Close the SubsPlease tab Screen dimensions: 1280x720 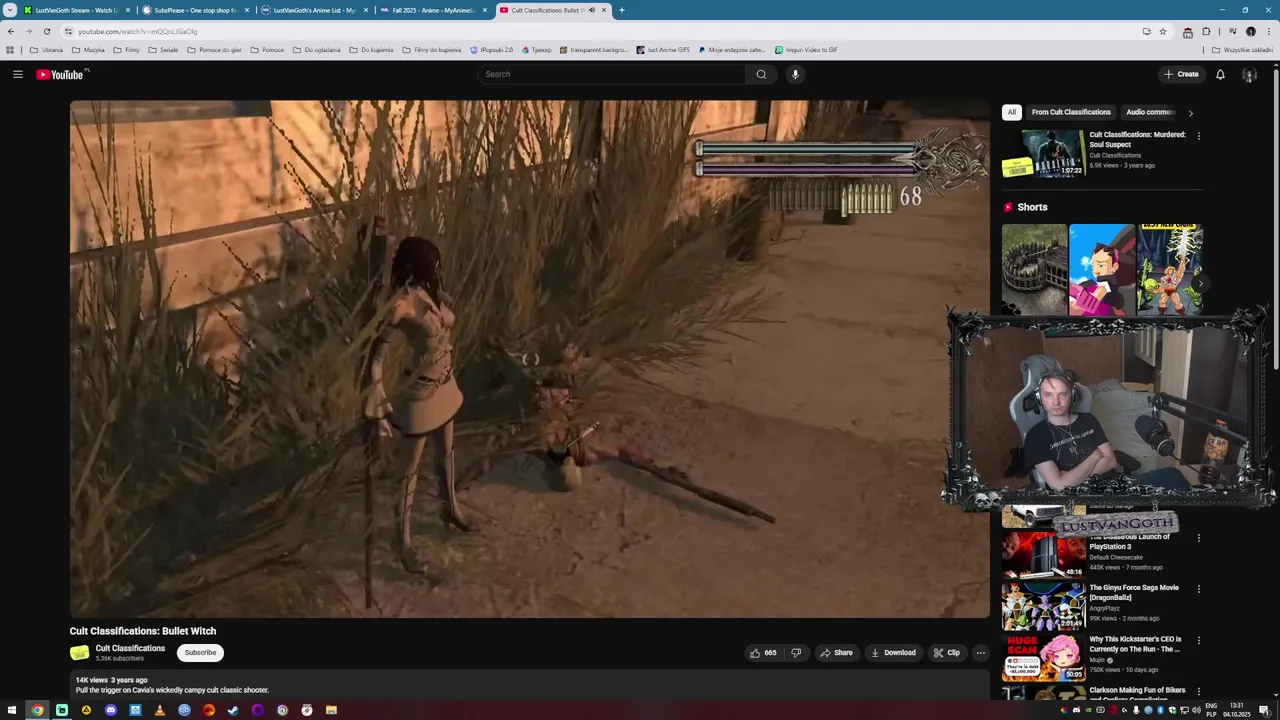point(246,10)
